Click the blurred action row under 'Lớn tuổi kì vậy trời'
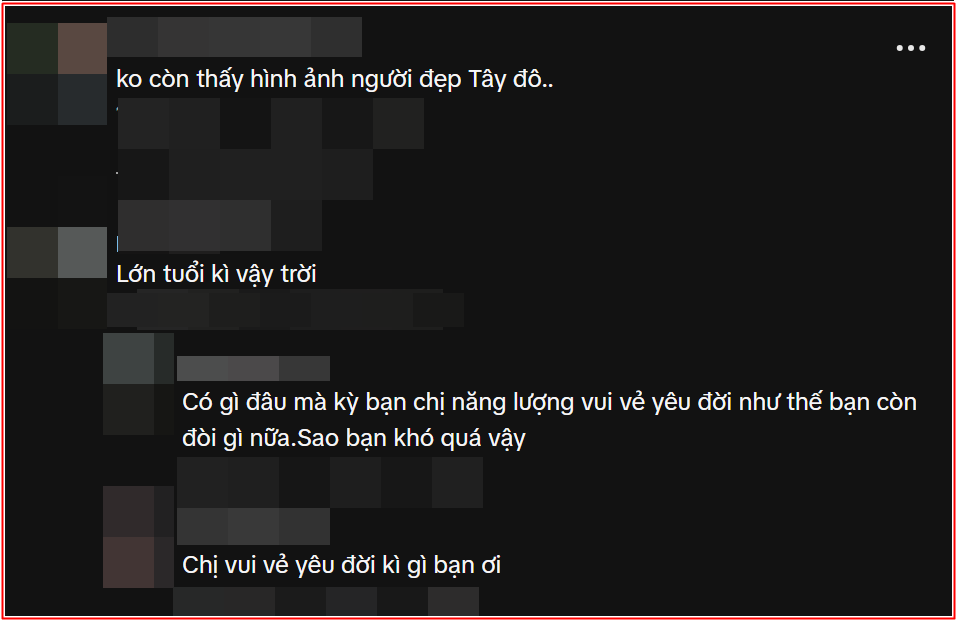The height and width of the screenshot is (621, 957). point(285,310)
